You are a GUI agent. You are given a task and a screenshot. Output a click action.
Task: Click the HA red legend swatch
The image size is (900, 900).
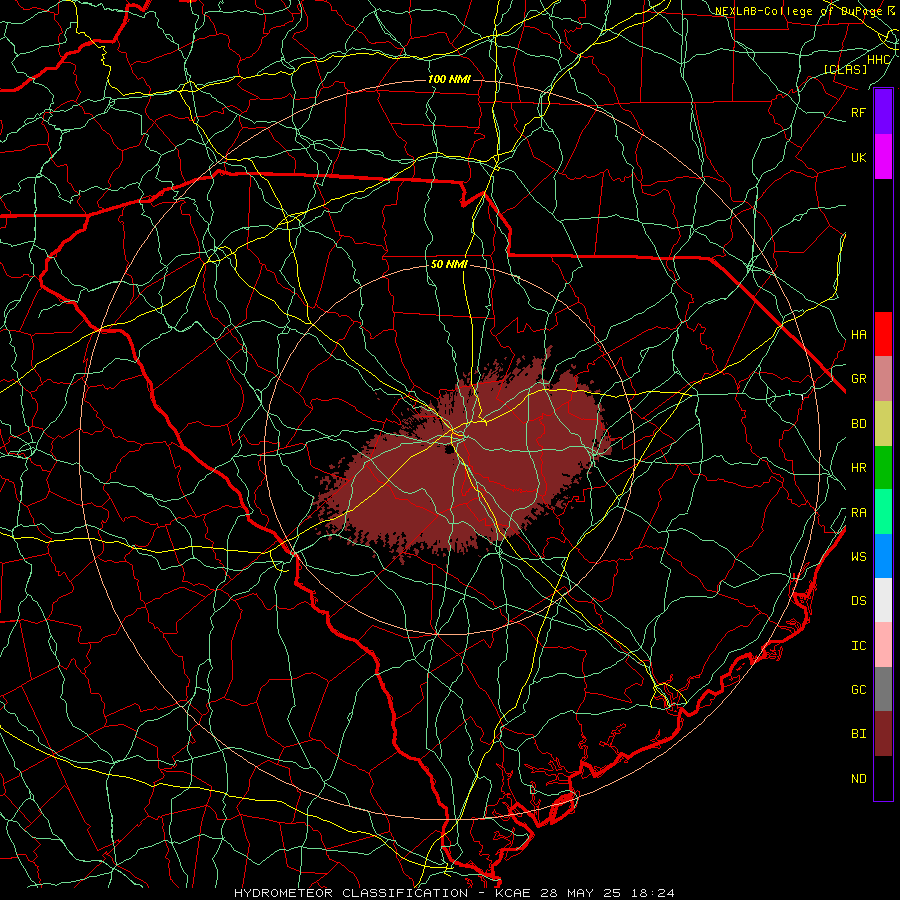tap(883, 334)
